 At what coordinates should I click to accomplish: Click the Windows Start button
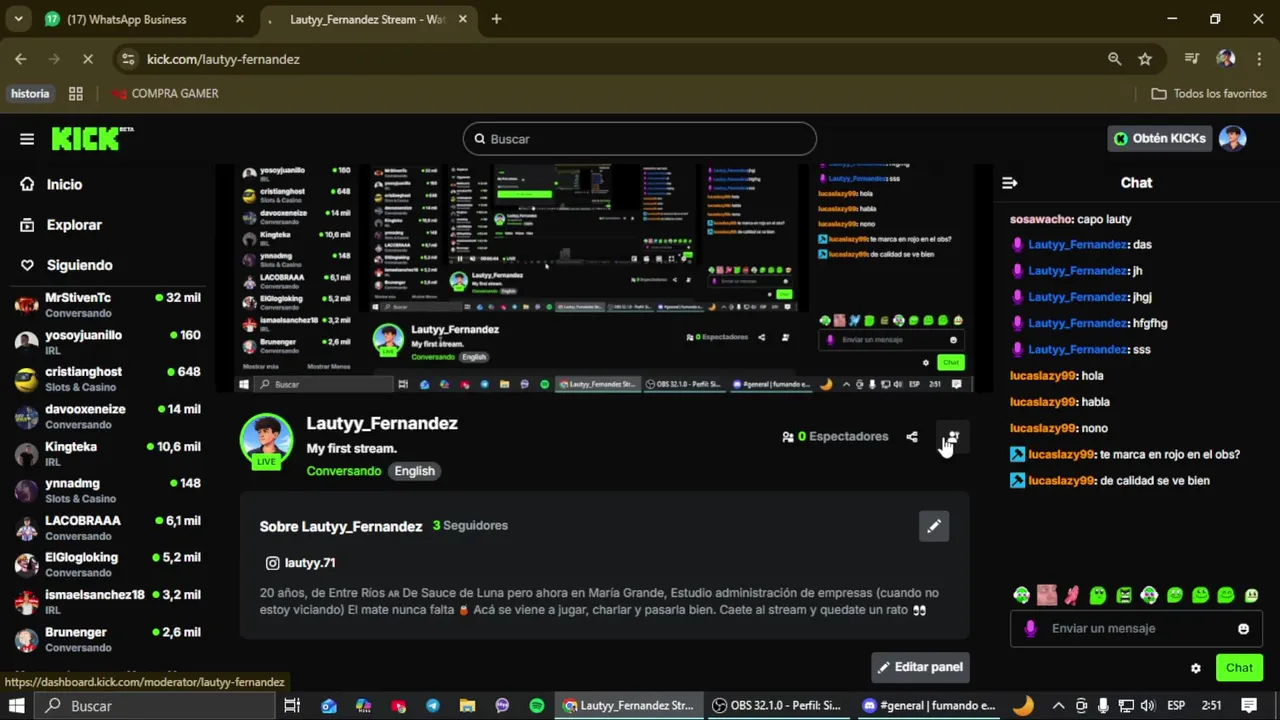(17, 705)
